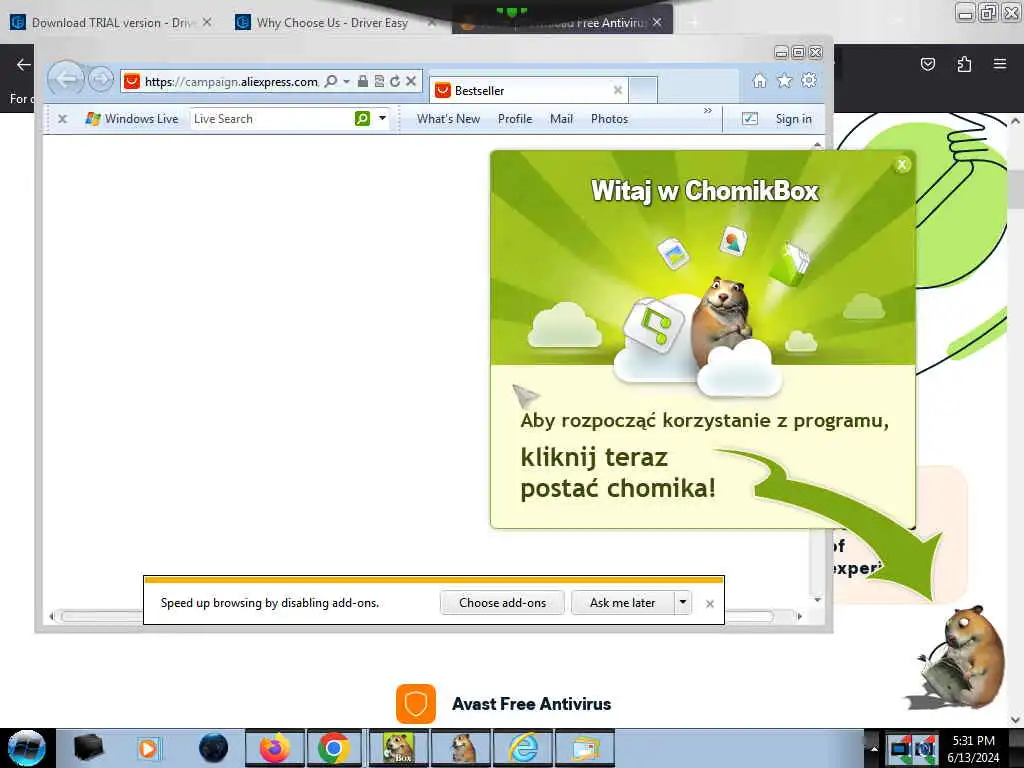Viewport: 1024px width, 768px height.
Task: Focus the Live Search input field
Action: [x=271, y=119]
